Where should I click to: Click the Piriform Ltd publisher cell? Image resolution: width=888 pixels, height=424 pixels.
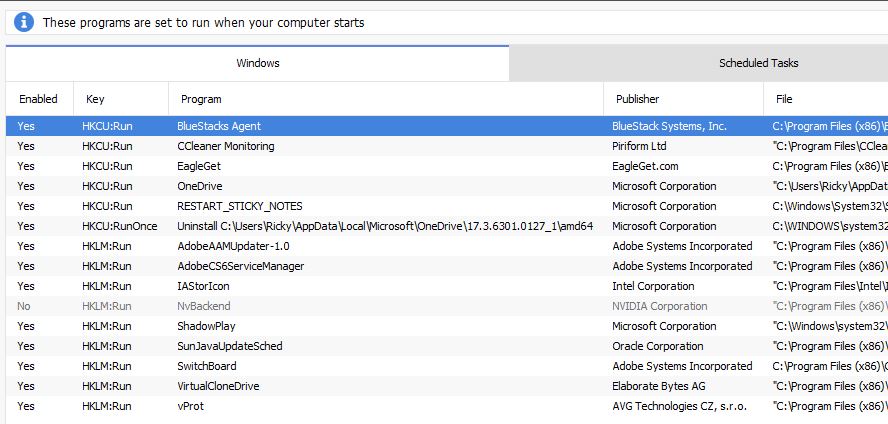(639, 146)
